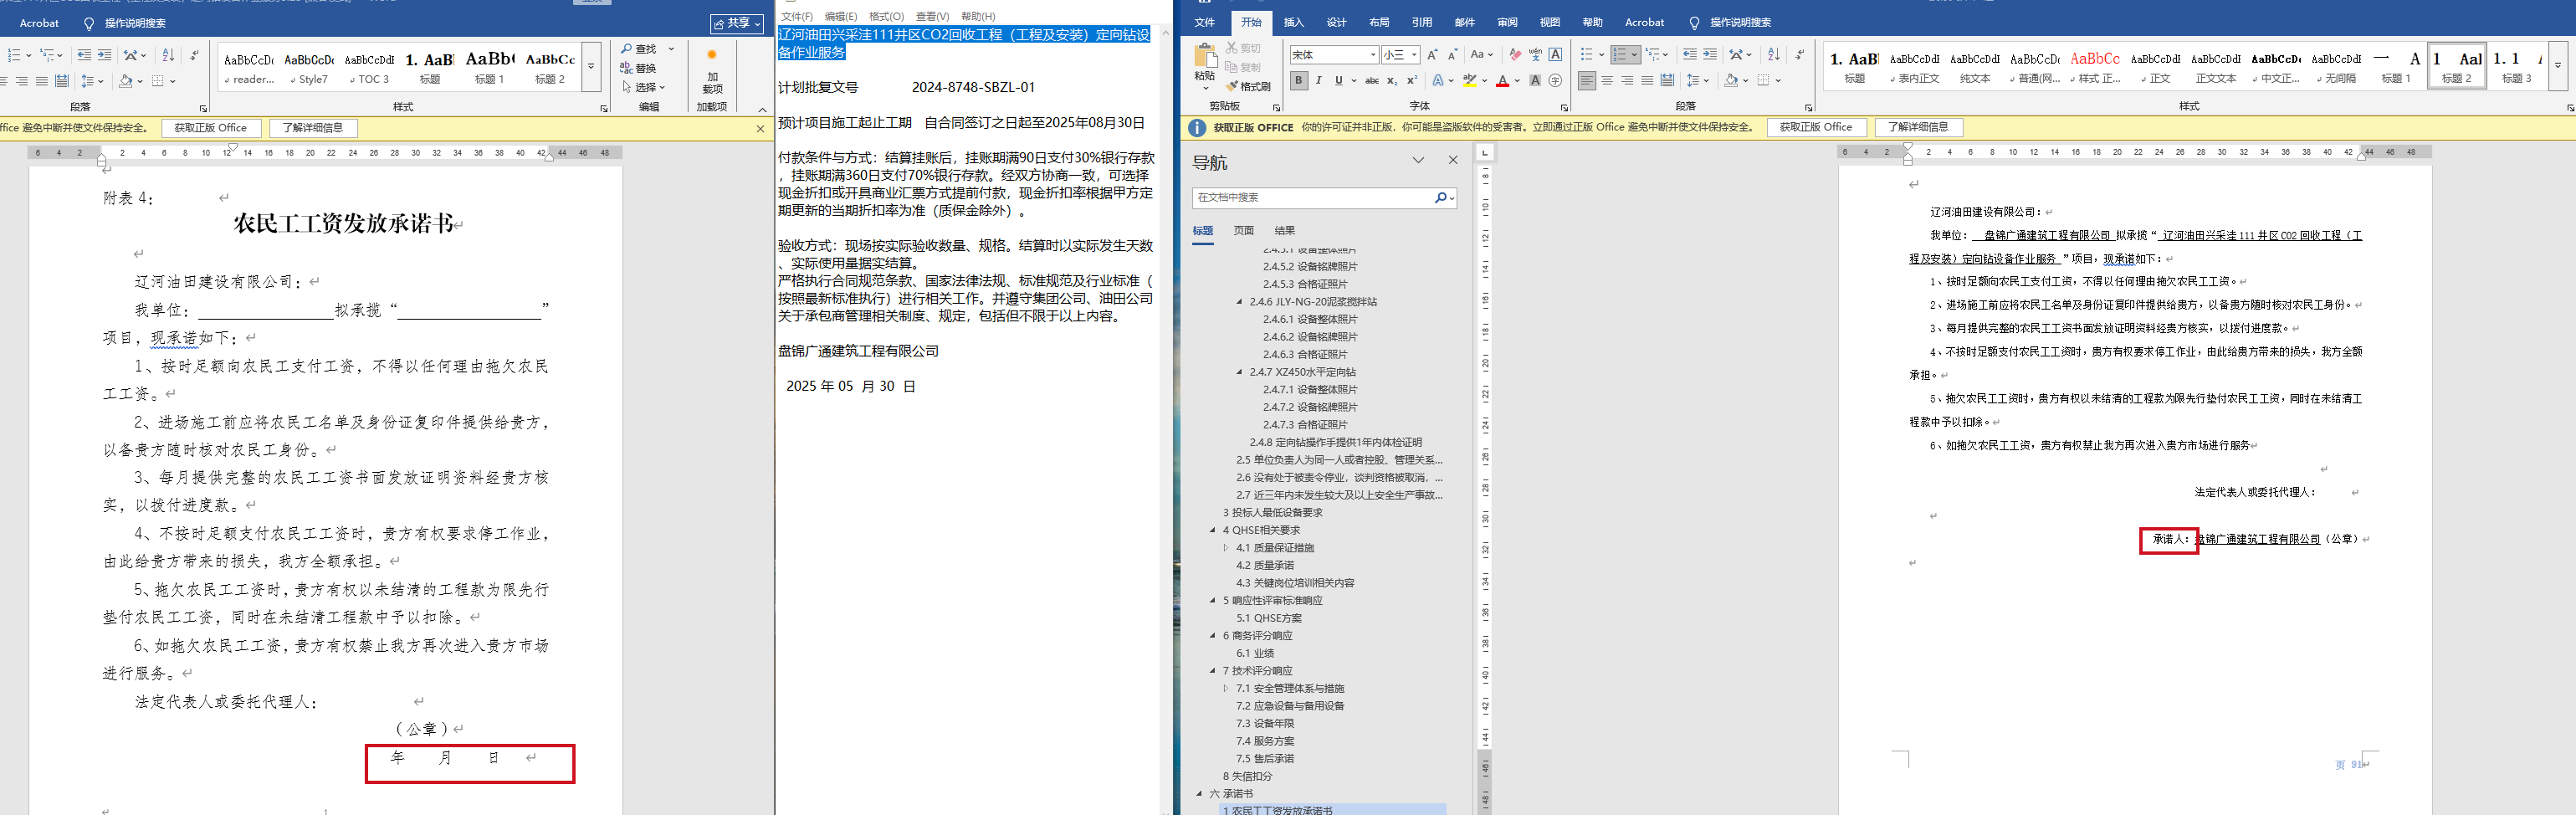The width and height of the screenshot is (2576, 815).
Task: Apply red font color
Action: click(x=1501, y=81)
